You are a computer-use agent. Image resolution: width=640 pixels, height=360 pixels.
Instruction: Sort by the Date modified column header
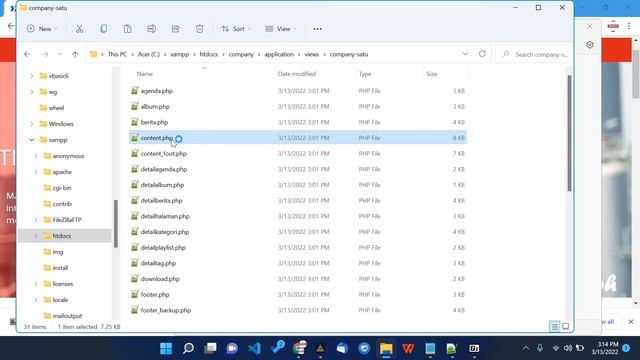click(297, 74)
